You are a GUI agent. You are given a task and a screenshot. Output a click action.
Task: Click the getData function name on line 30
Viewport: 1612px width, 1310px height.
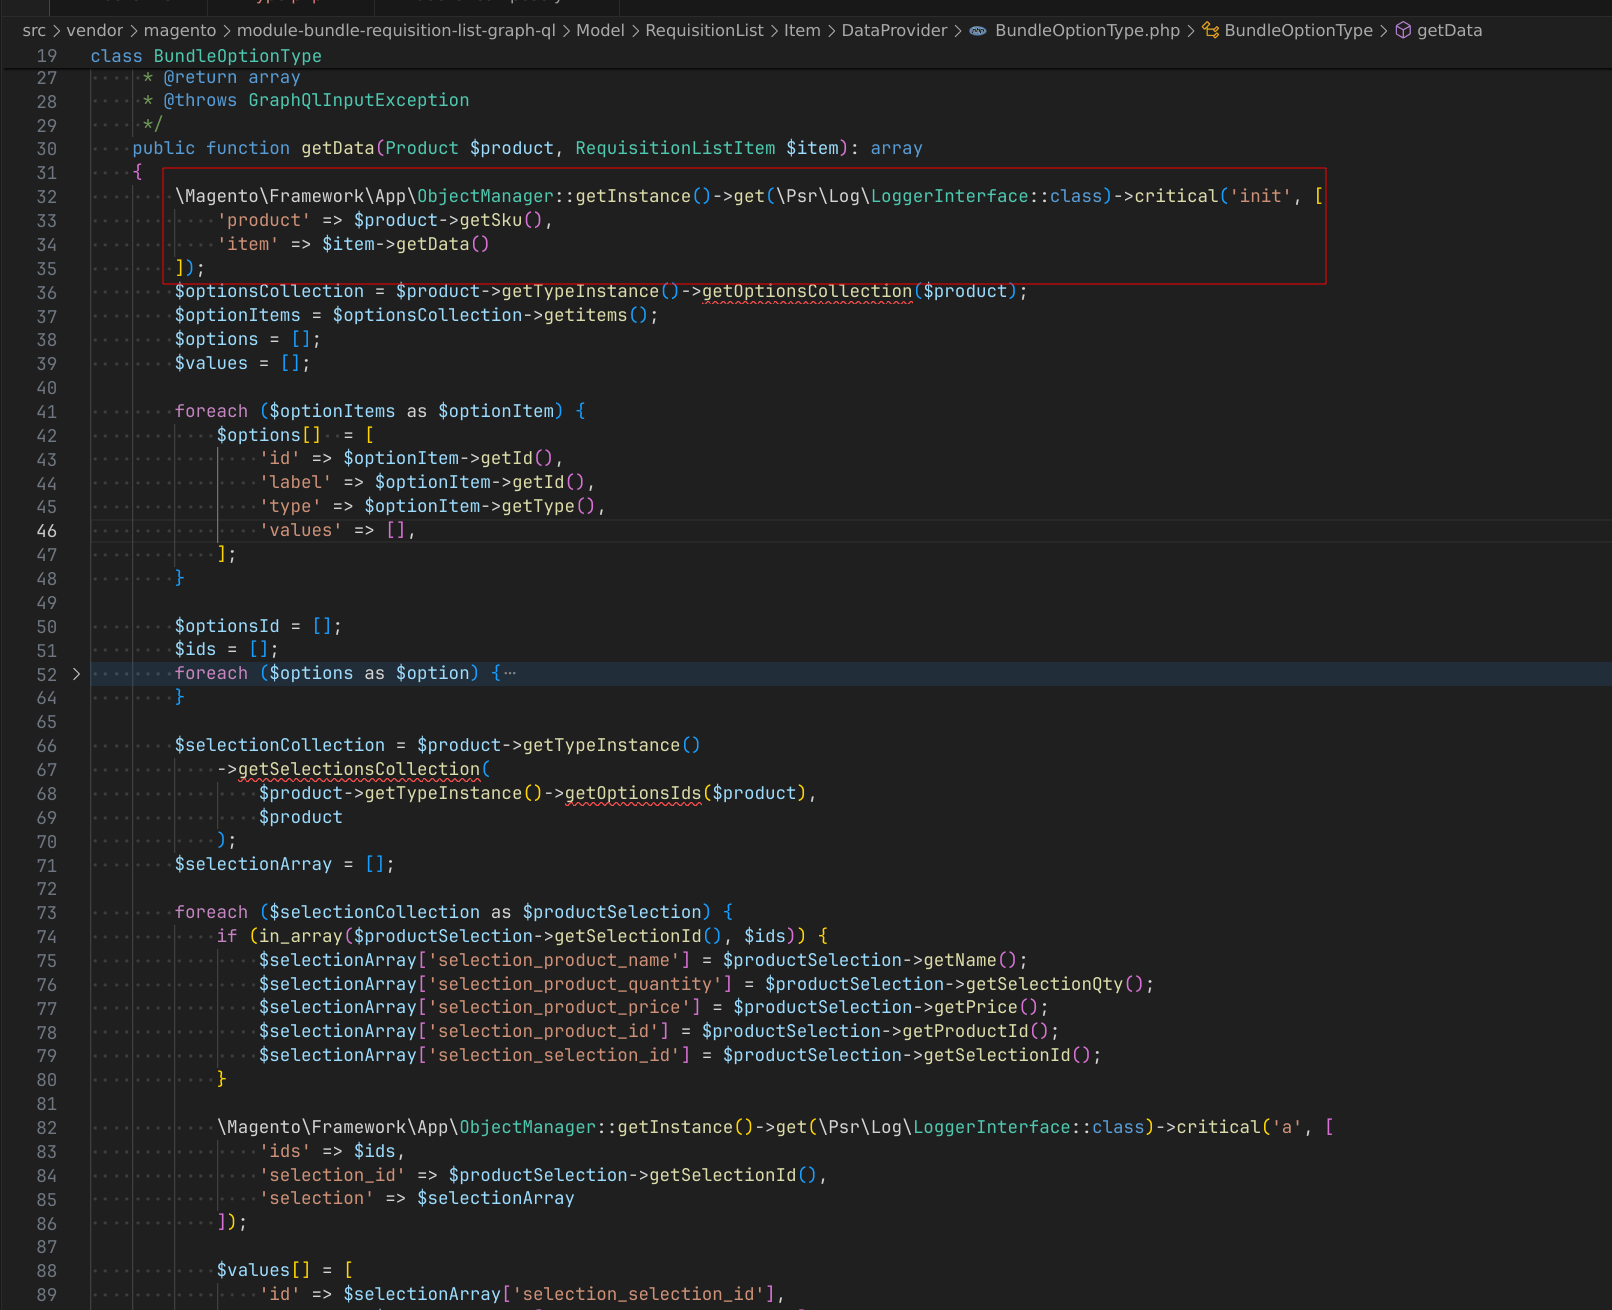pyautogui.click(x=338, y=148)
